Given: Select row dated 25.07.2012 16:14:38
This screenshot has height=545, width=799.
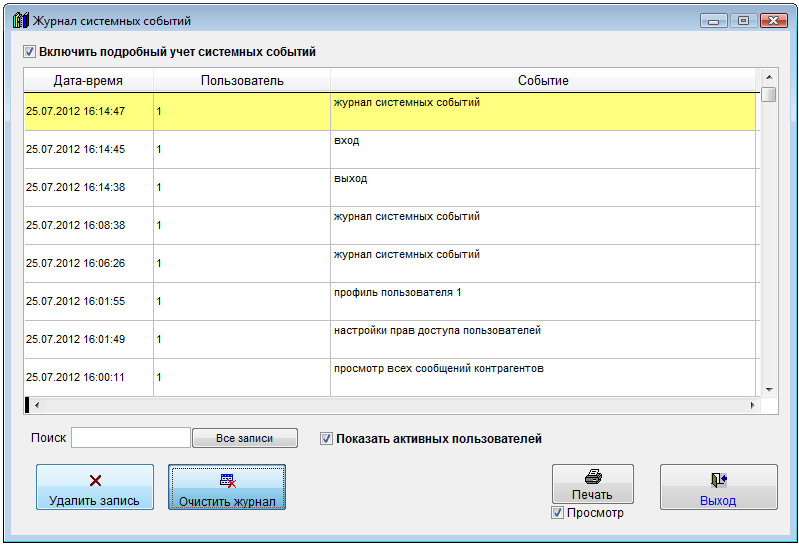Looking at the screenshot, I should pos(390,187).
